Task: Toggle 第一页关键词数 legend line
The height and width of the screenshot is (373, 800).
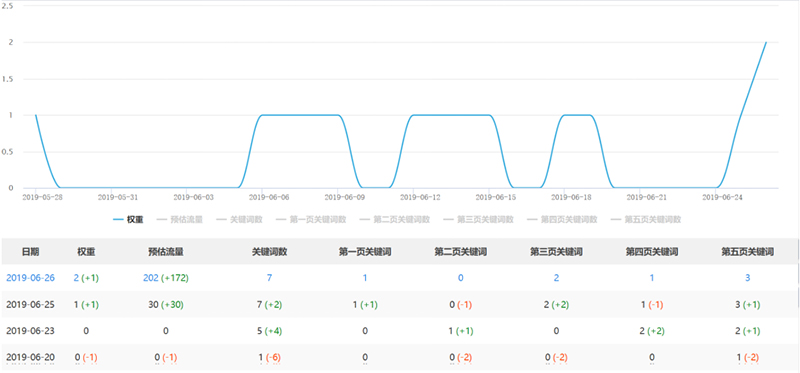Action: coord(311,219)
